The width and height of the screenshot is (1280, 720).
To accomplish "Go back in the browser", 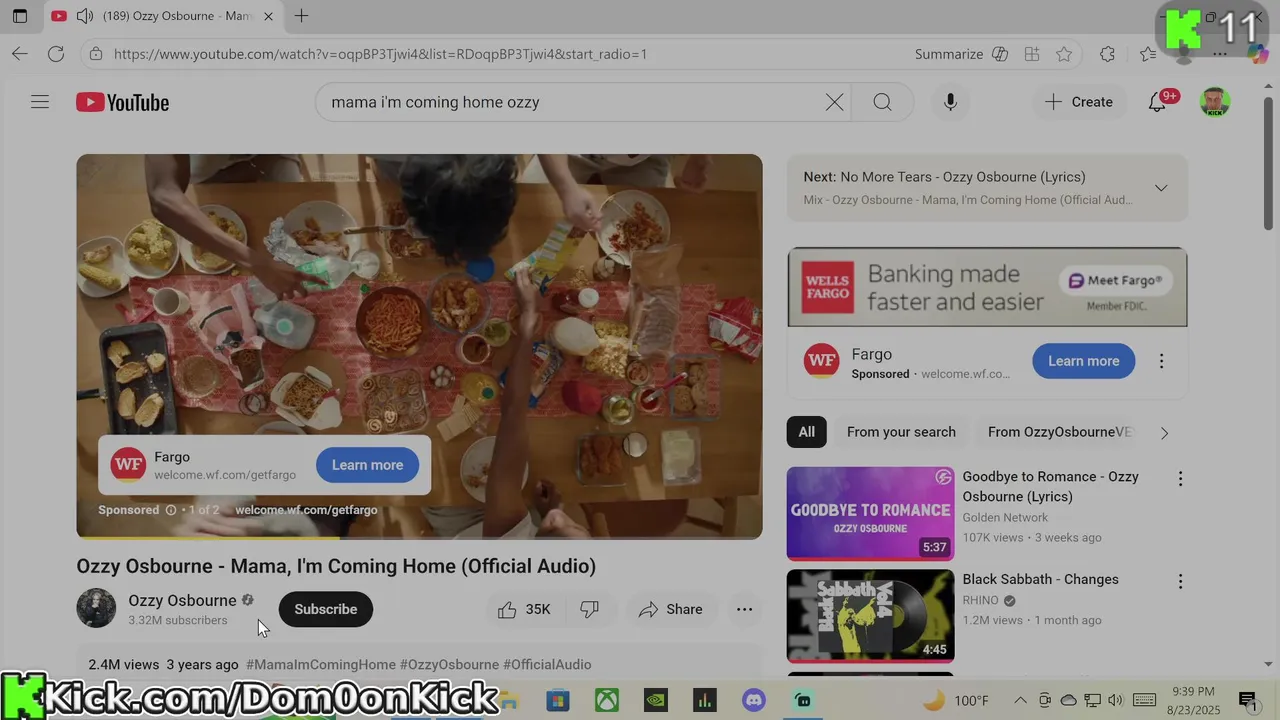I will (20, 54).
